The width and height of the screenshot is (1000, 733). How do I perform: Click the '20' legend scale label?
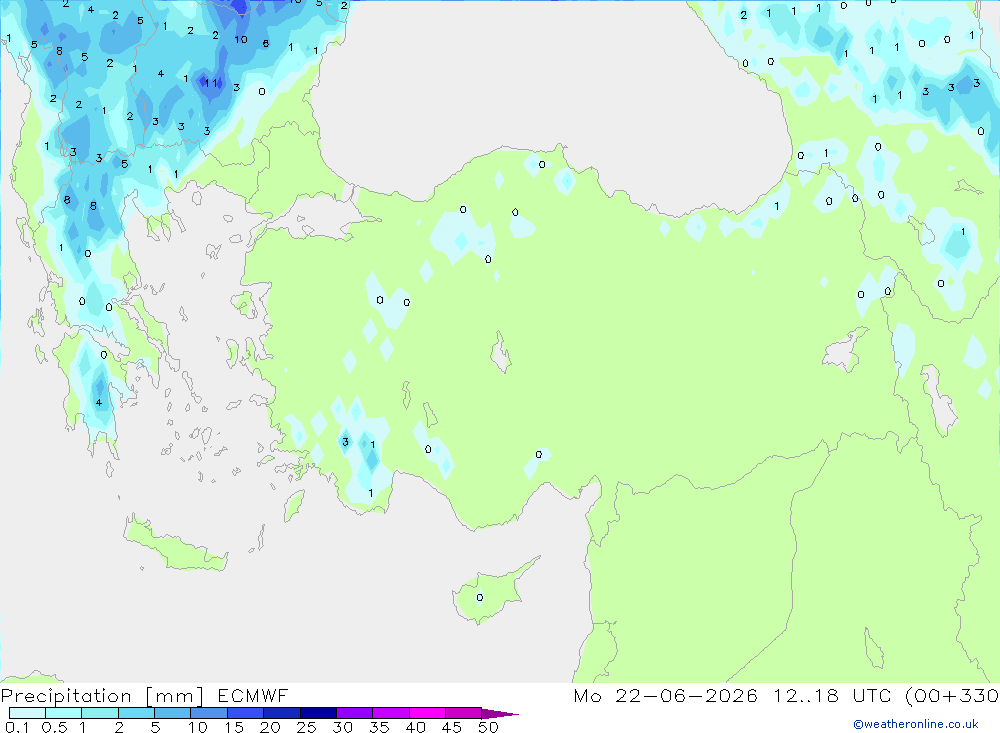(x=270, y=727)
